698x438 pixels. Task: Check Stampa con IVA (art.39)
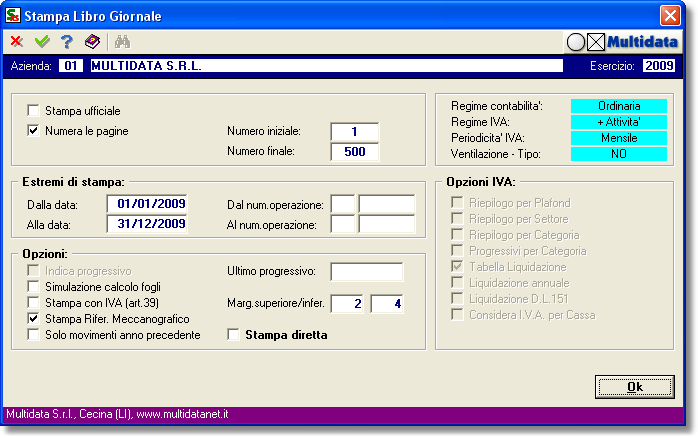pos(33,303)
